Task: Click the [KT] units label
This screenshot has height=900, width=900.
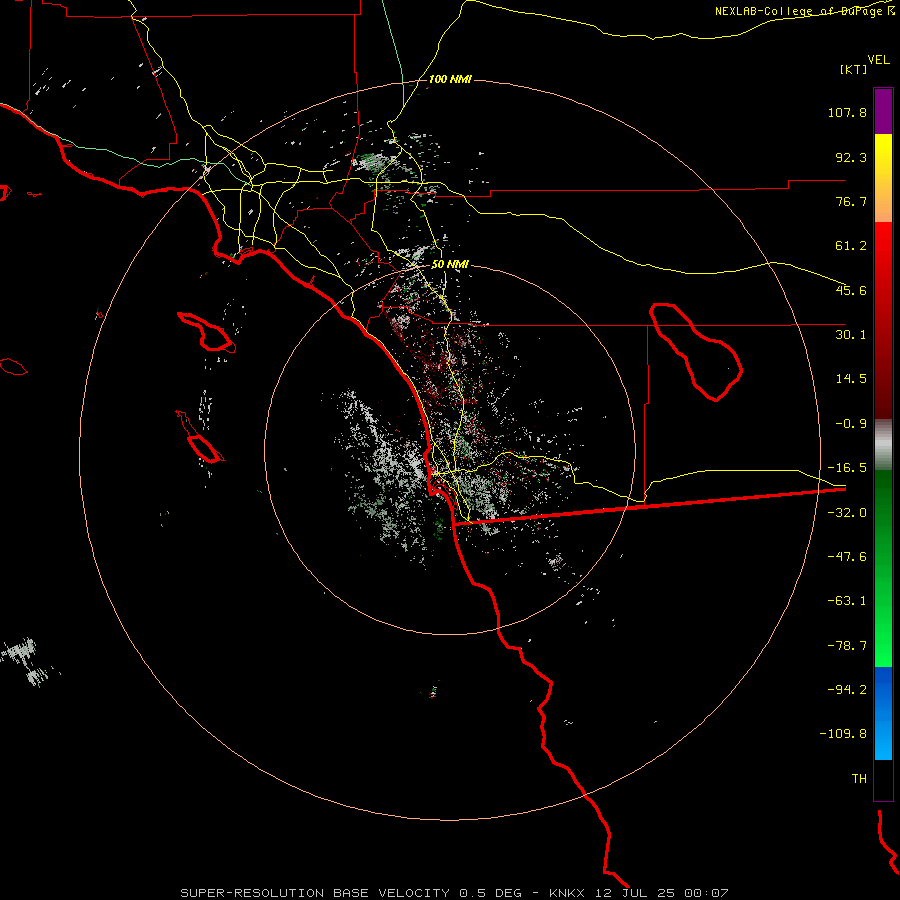Action: 854,69
